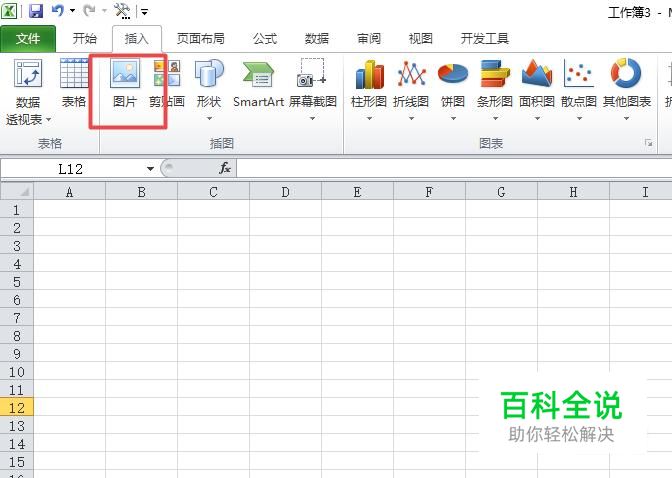
Task: Click the fx Insert Function button
Action: coord(225,168)
